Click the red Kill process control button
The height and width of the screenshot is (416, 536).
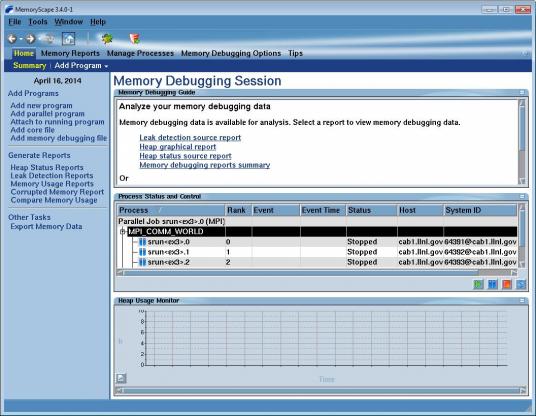coord(507,284)
